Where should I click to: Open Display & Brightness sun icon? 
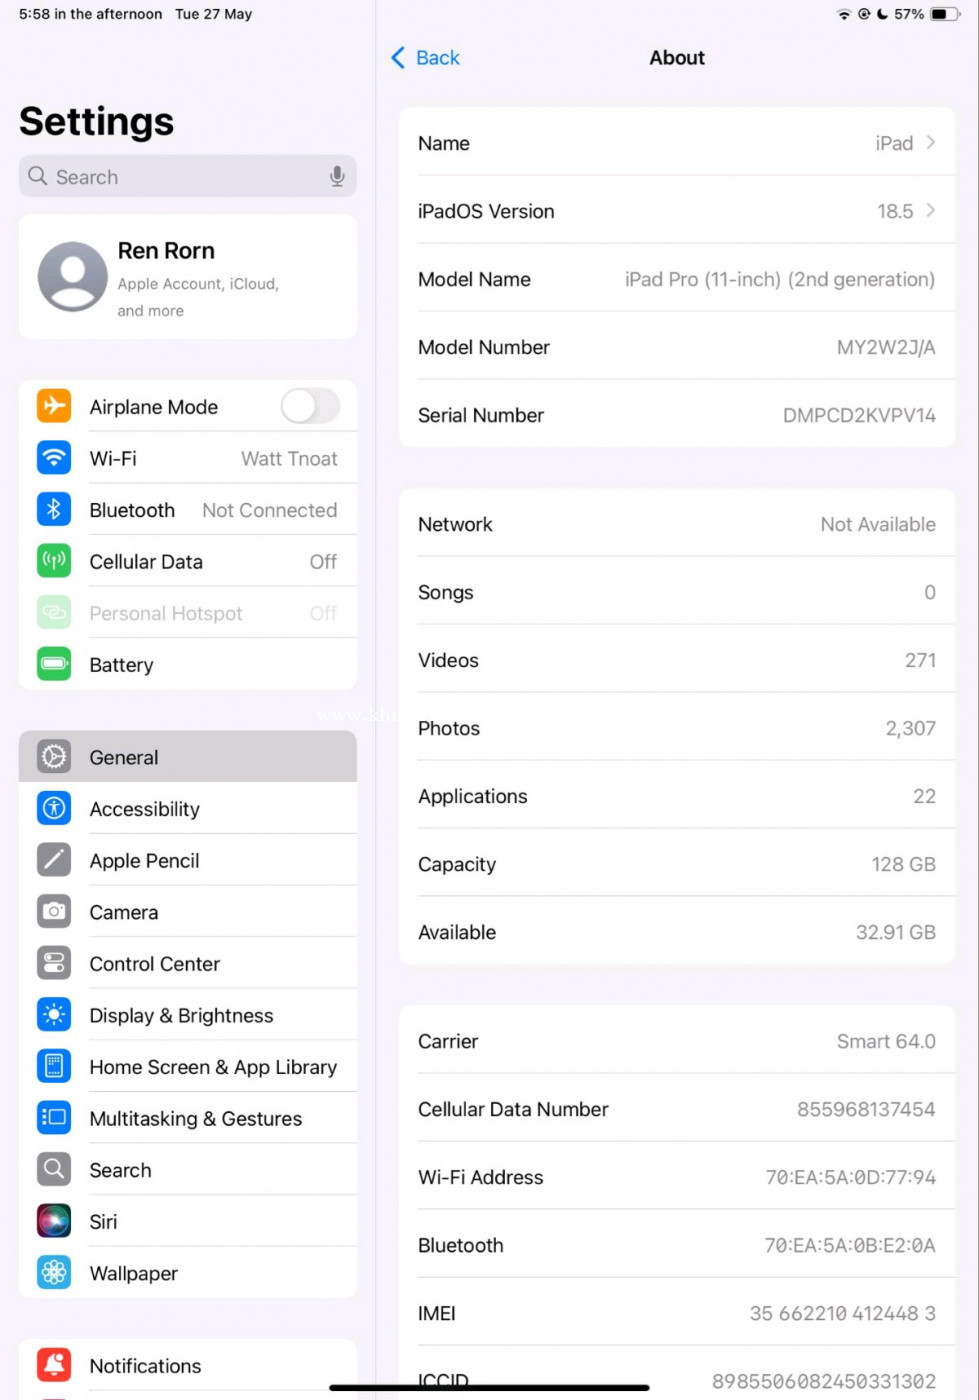54,1015
